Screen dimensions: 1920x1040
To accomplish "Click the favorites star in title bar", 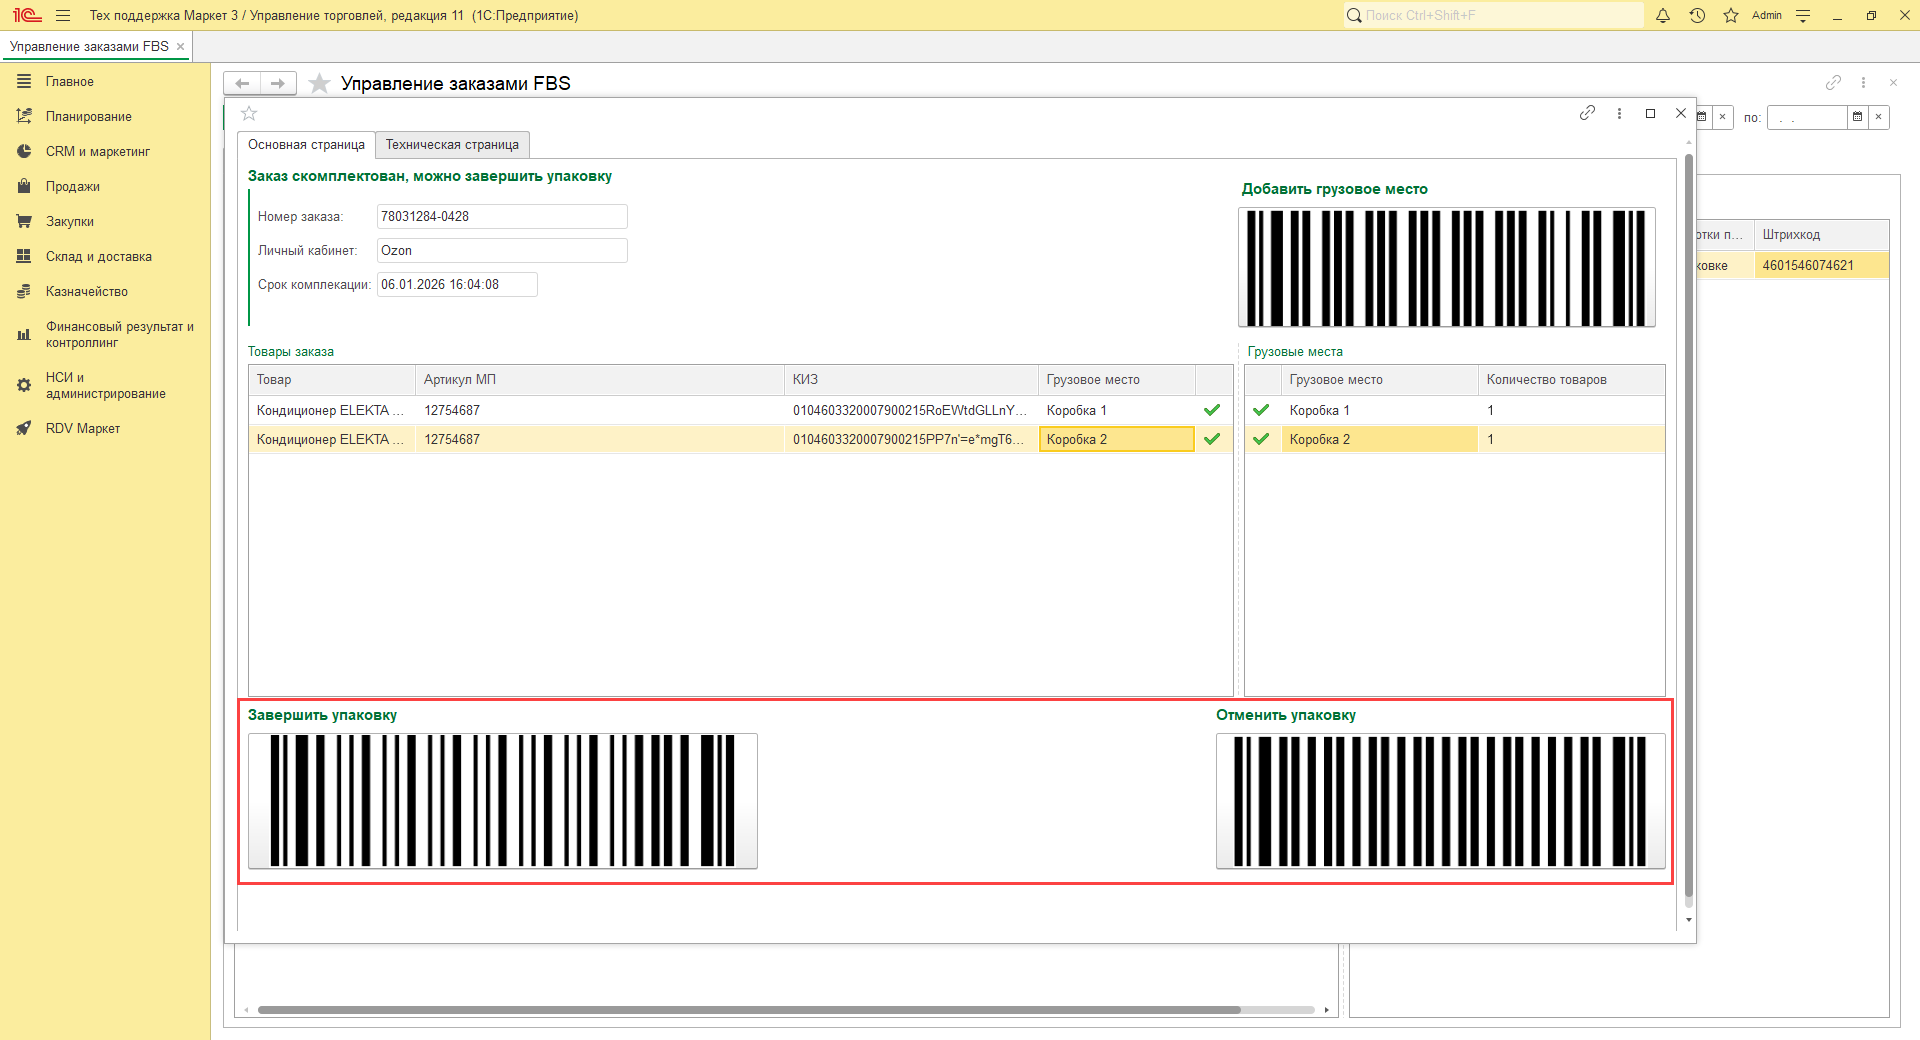I will (x=1731, y=15).
